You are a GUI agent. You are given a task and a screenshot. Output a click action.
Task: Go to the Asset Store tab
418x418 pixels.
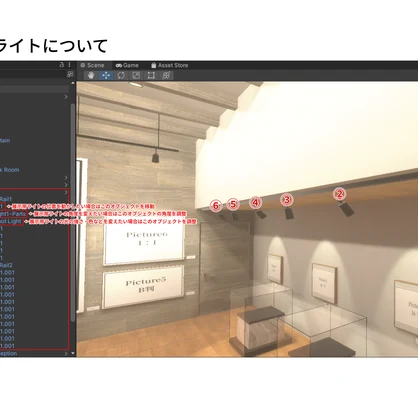pyautogui.click(x=169, y=65)
